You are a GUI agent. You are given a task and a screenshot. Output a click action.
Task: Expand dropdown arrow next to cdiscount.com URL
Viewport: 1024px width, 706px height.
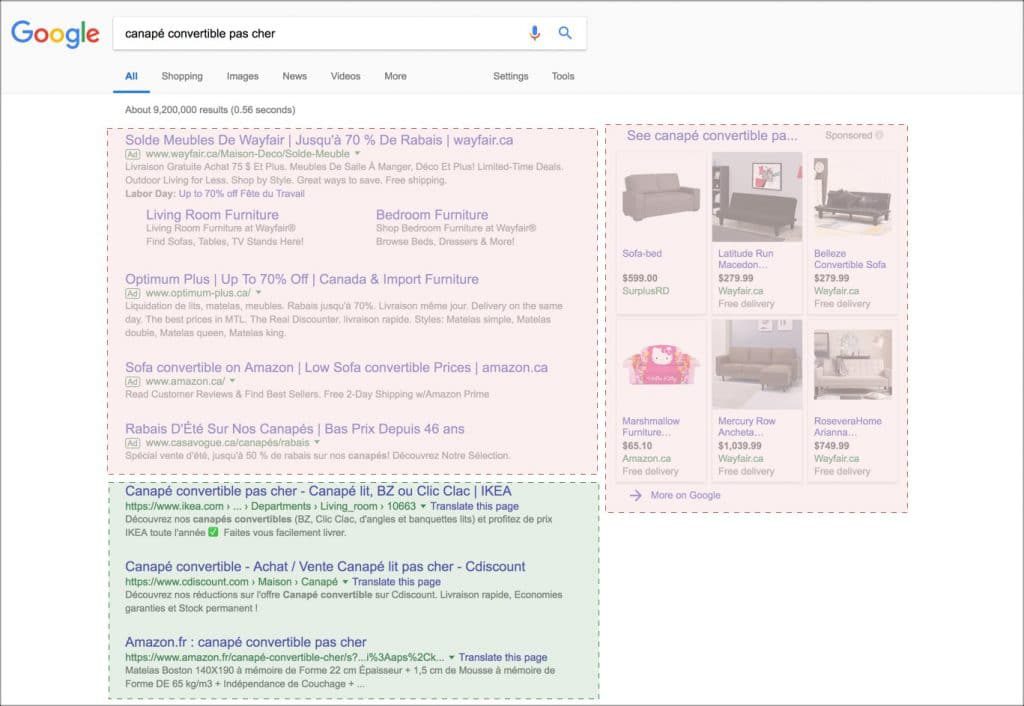[345, 582]
